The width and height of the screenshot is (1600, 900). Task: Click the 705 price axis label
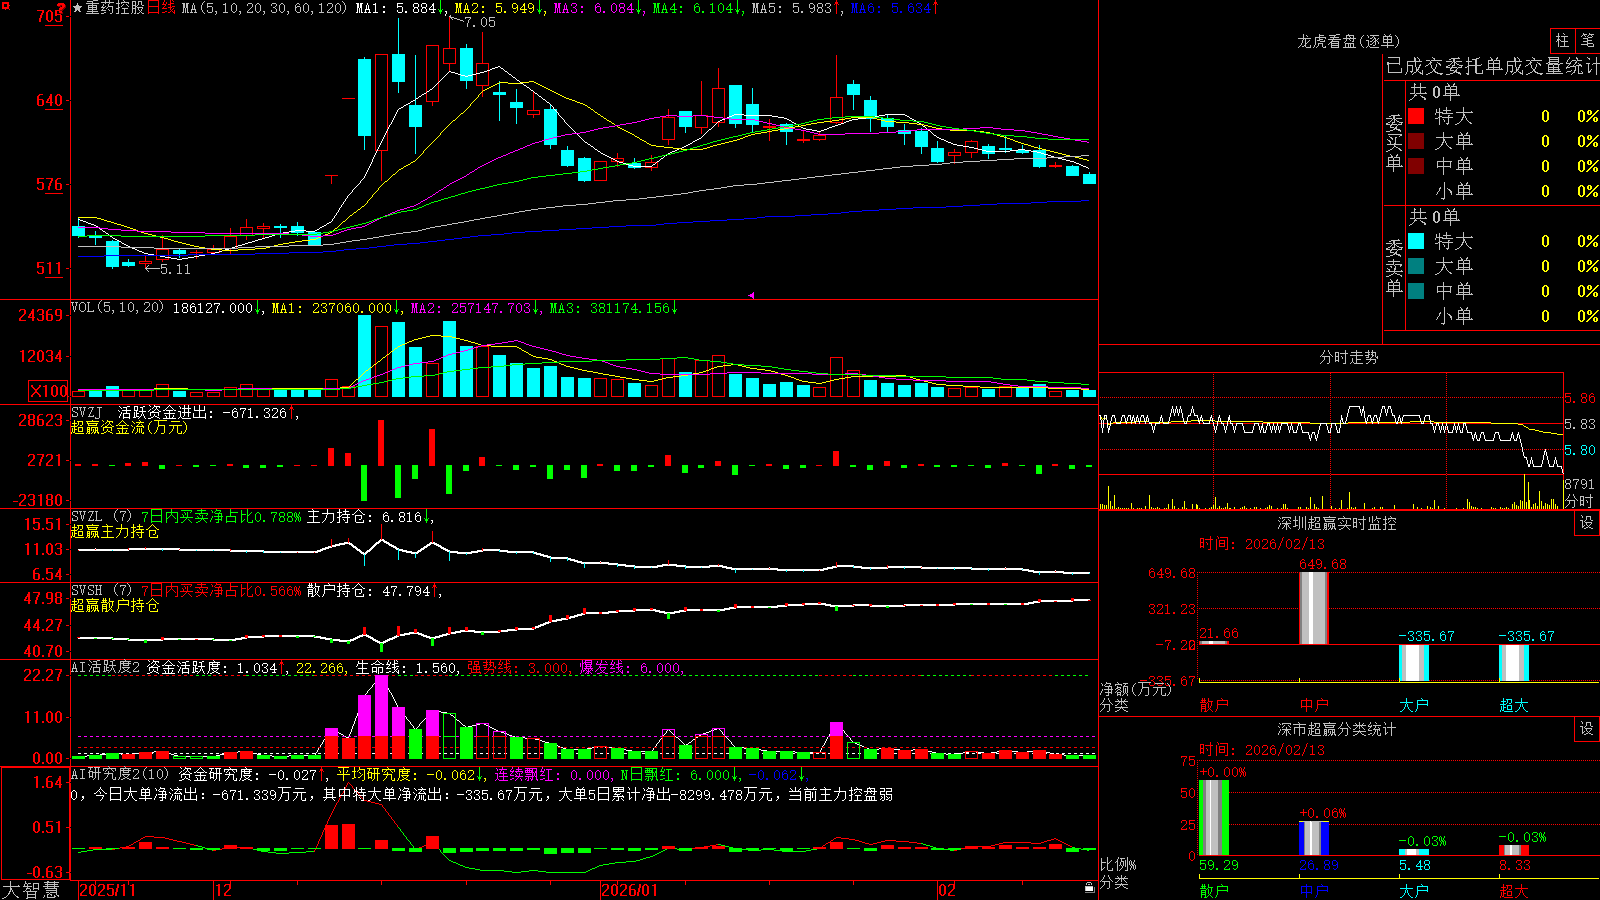click(51, 16)
